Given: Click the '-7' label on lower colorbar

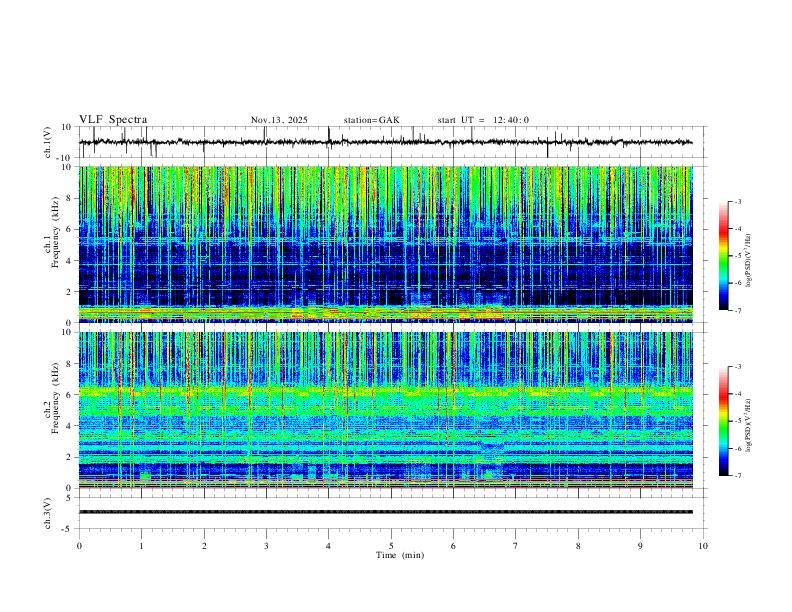Looking at the screenshot, I should [x=738, y=476].
